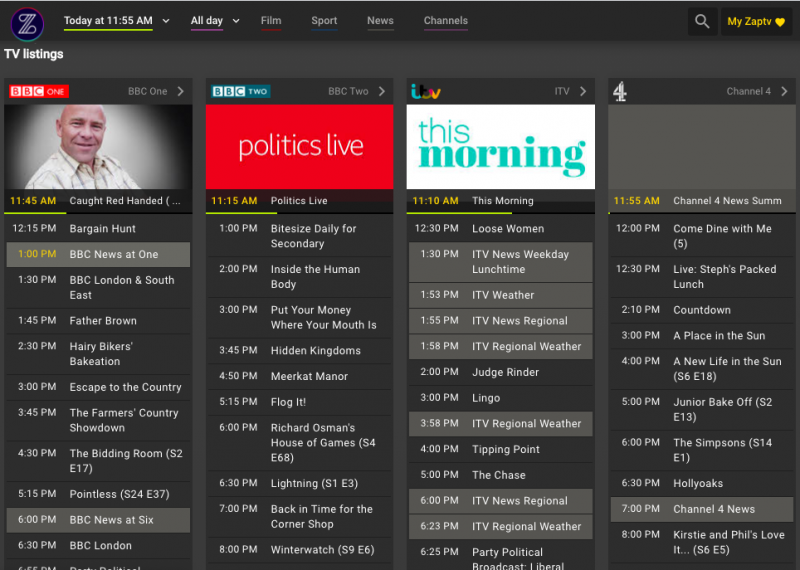
Task: Click the Zaptv logo icon
Action: [27, 22]
